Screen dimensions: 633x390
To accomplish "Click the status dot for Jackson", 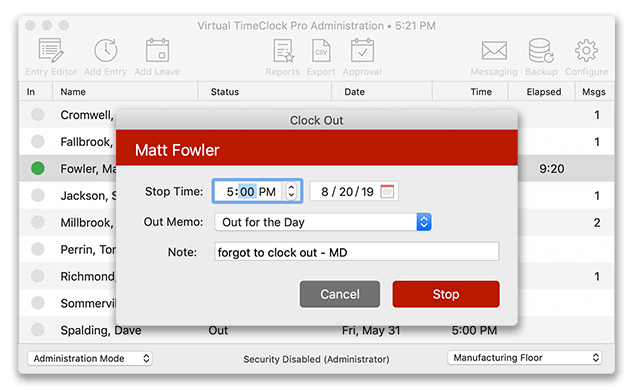I will point(38,195).
